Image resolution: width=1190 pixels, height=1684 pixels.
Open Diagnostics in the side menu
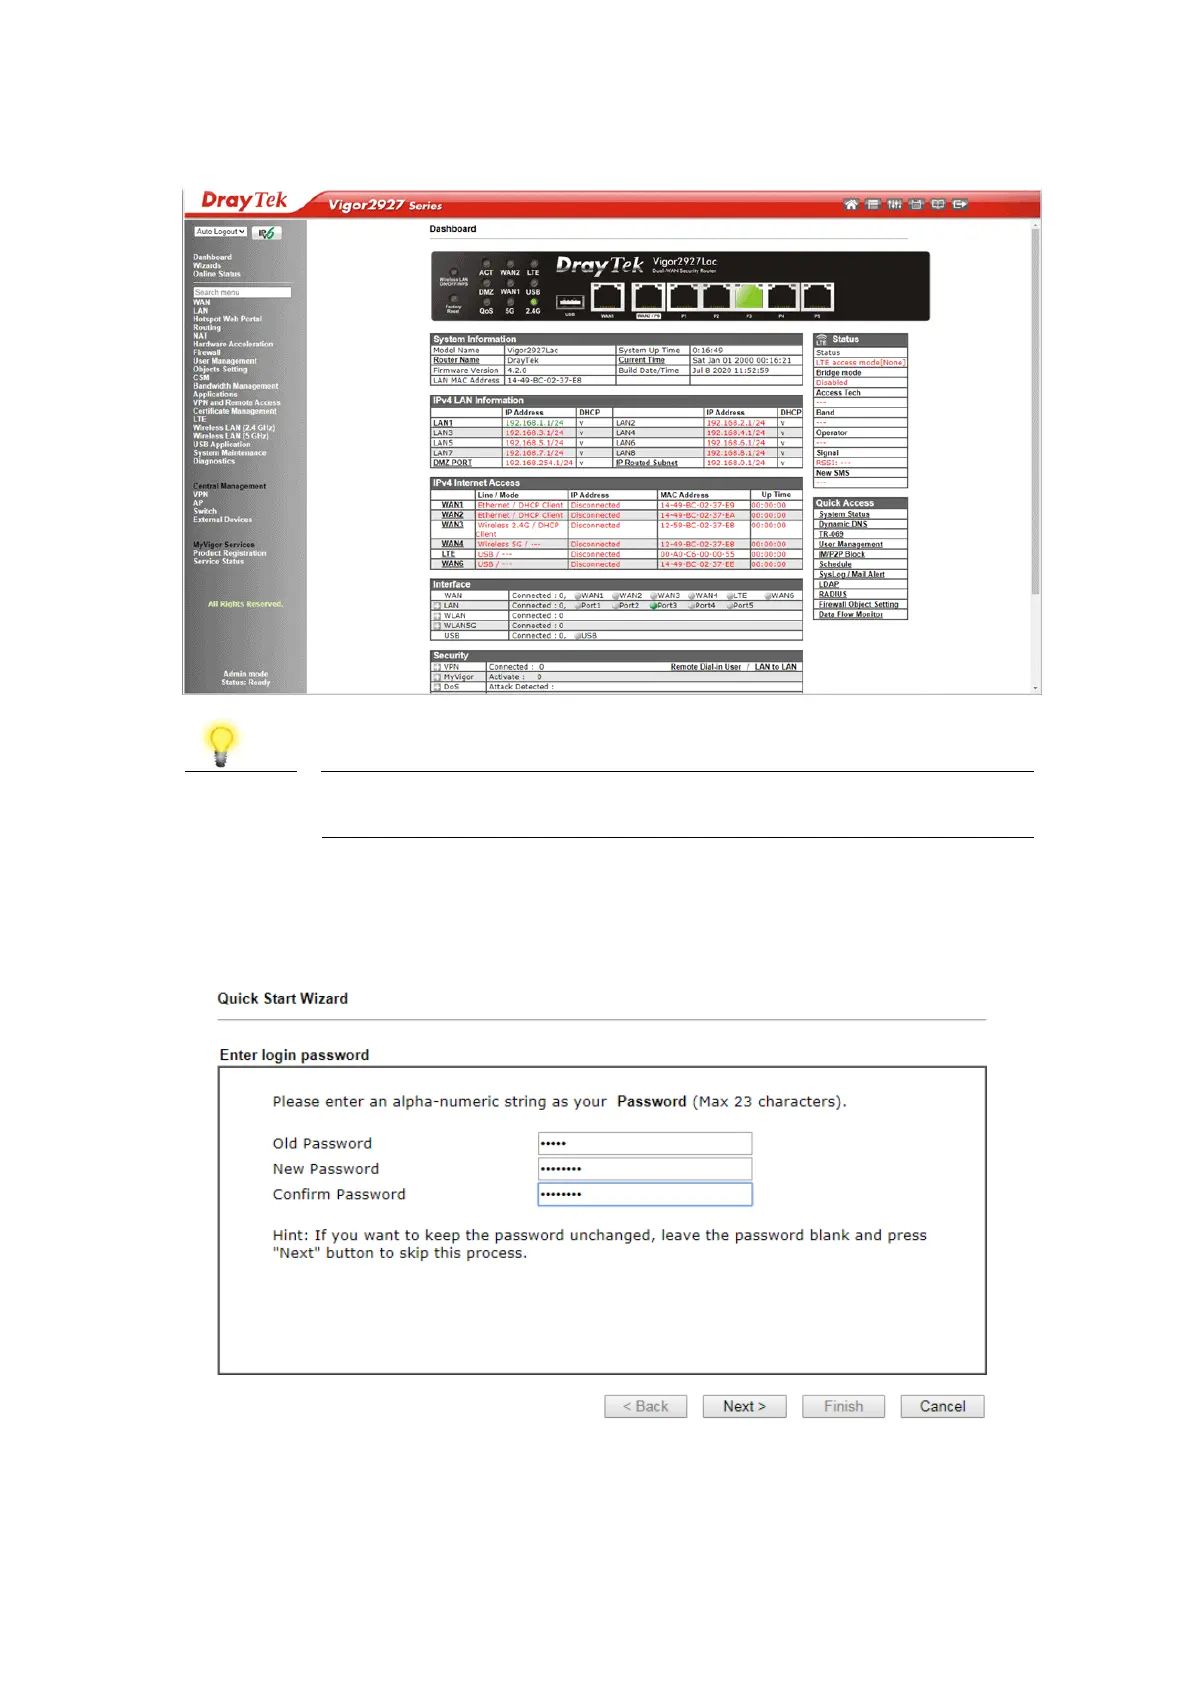214,461
